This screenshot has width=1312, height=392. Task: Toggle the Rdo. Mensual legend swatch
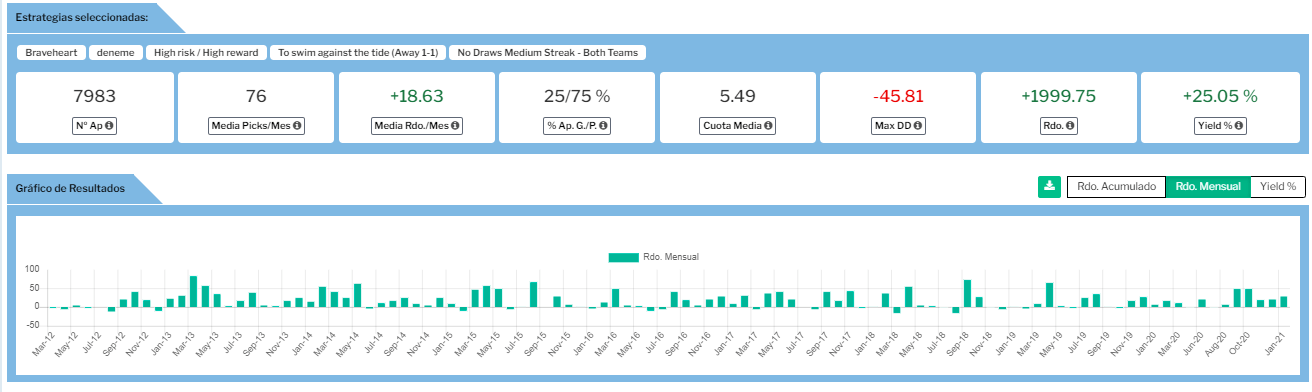click(623, 257)
